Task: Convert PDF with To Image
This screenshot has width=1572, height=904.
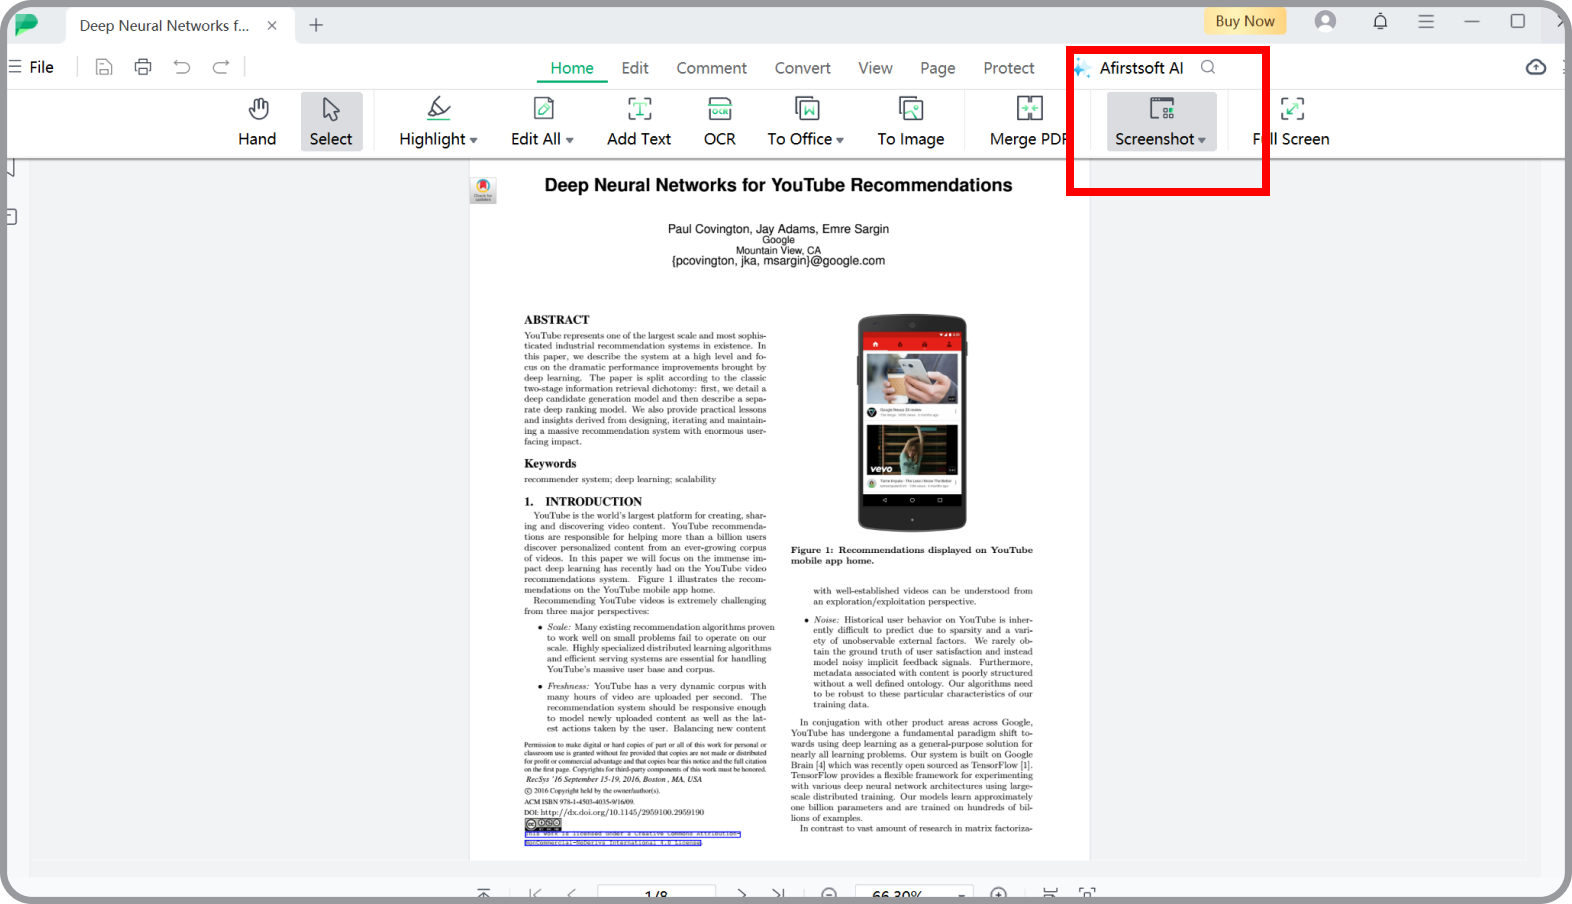Action: click(911, 122)
